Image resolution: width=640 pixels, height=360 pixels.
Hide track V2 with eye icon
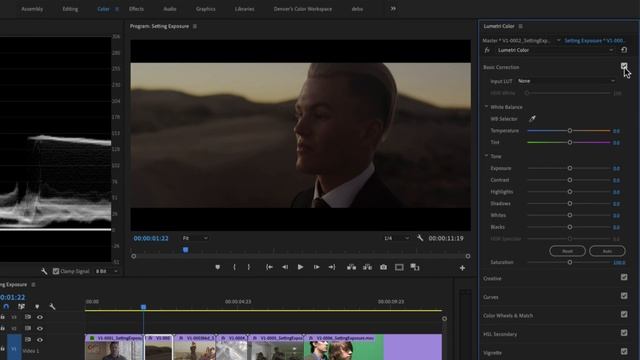pyautogui.click(x=40, y=328)
